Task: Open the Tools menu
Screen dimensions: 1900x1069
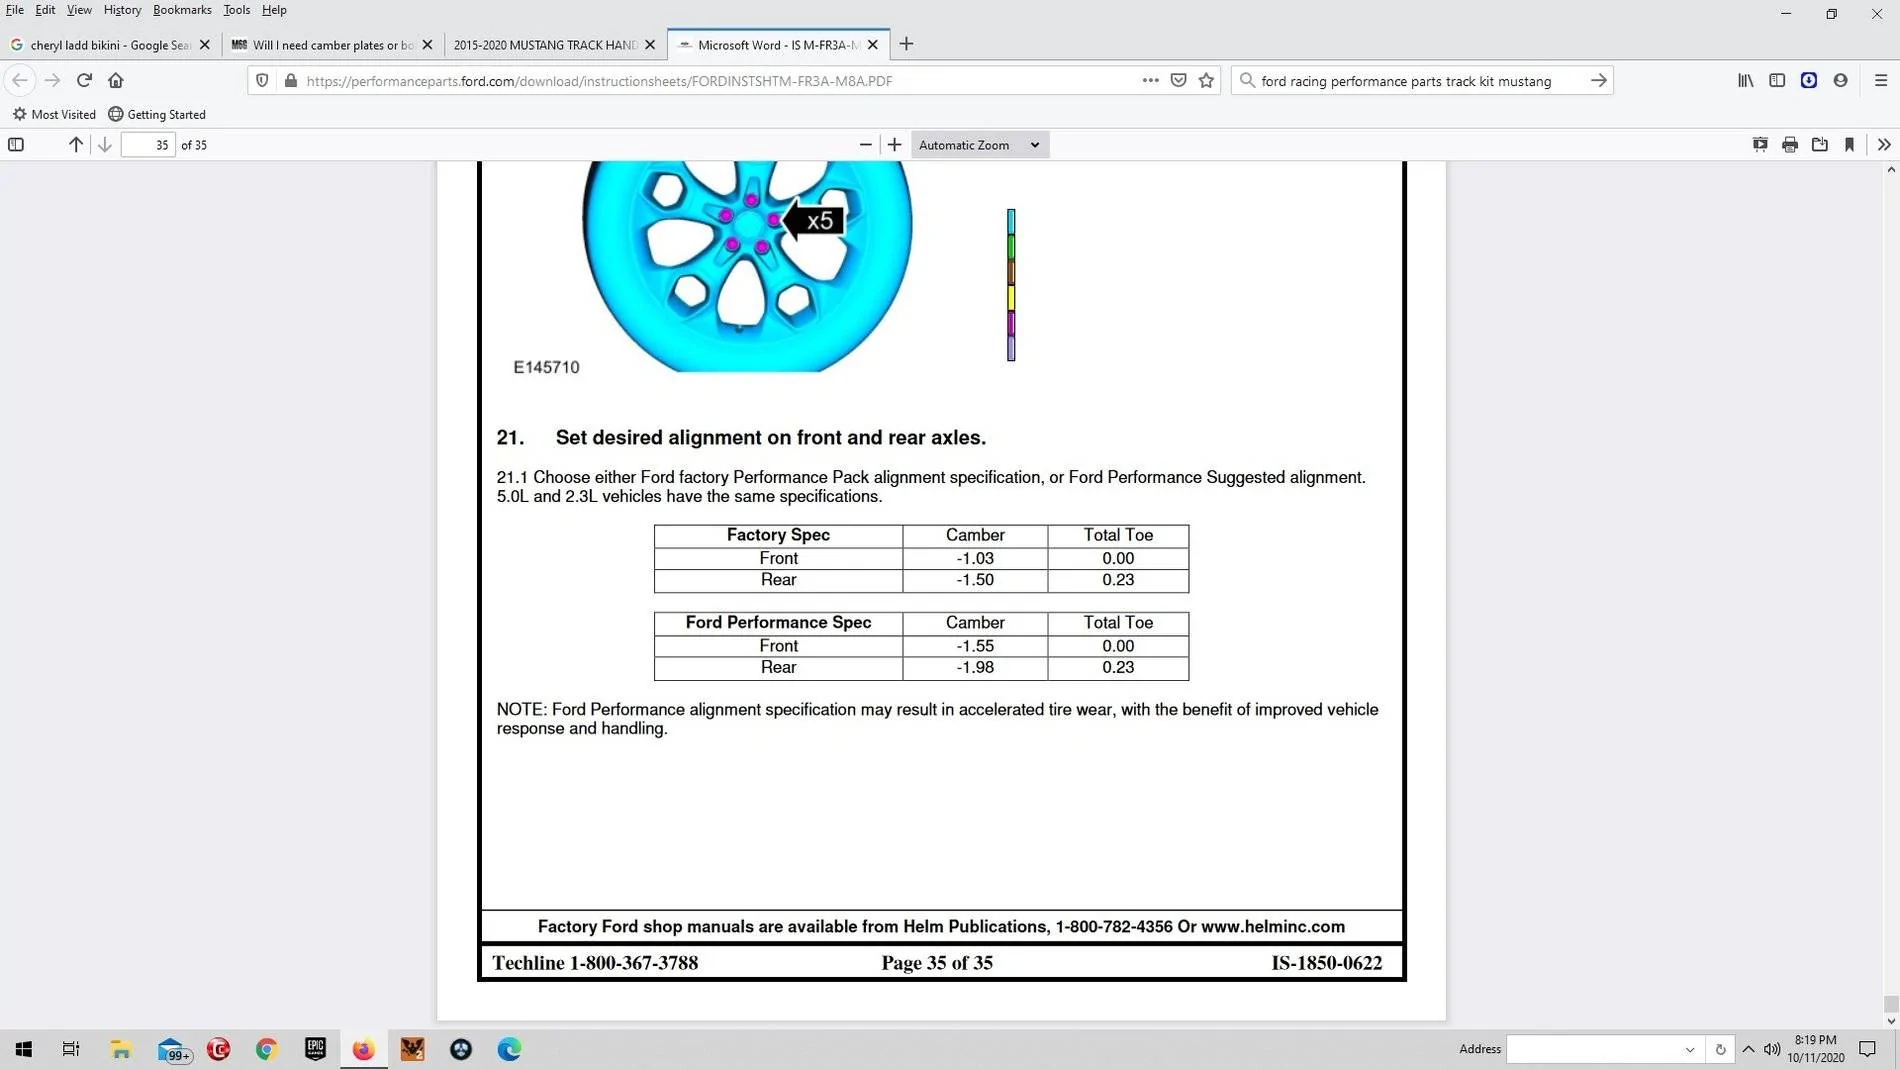Action: click(x=237, y=10)
